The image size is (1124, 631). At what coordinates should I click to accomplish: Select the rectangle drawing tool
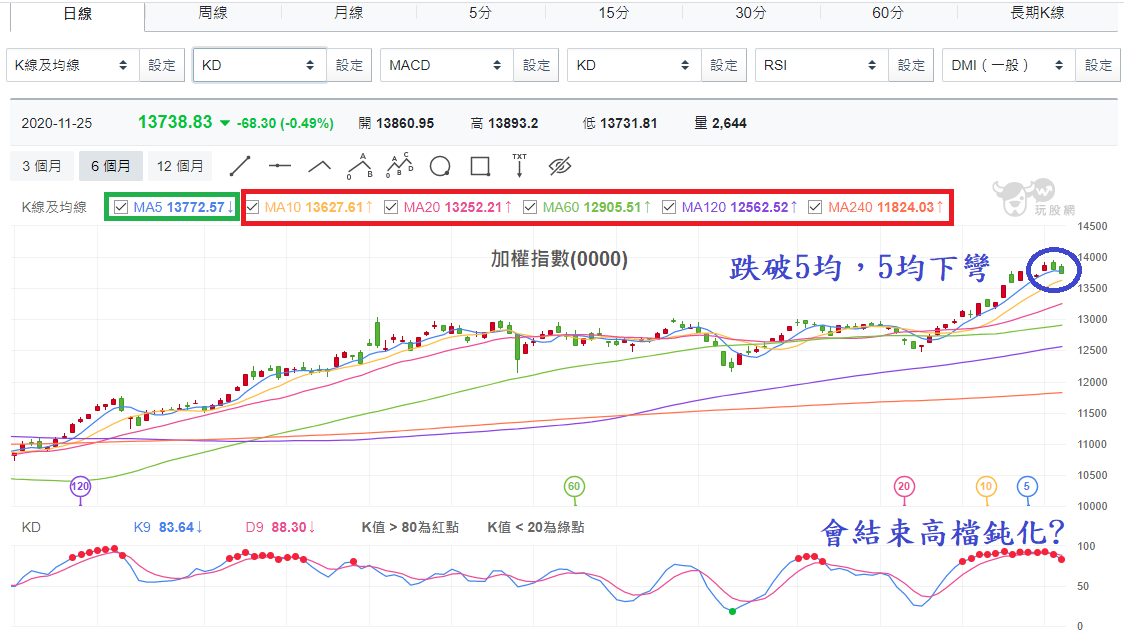coord(480,166)
